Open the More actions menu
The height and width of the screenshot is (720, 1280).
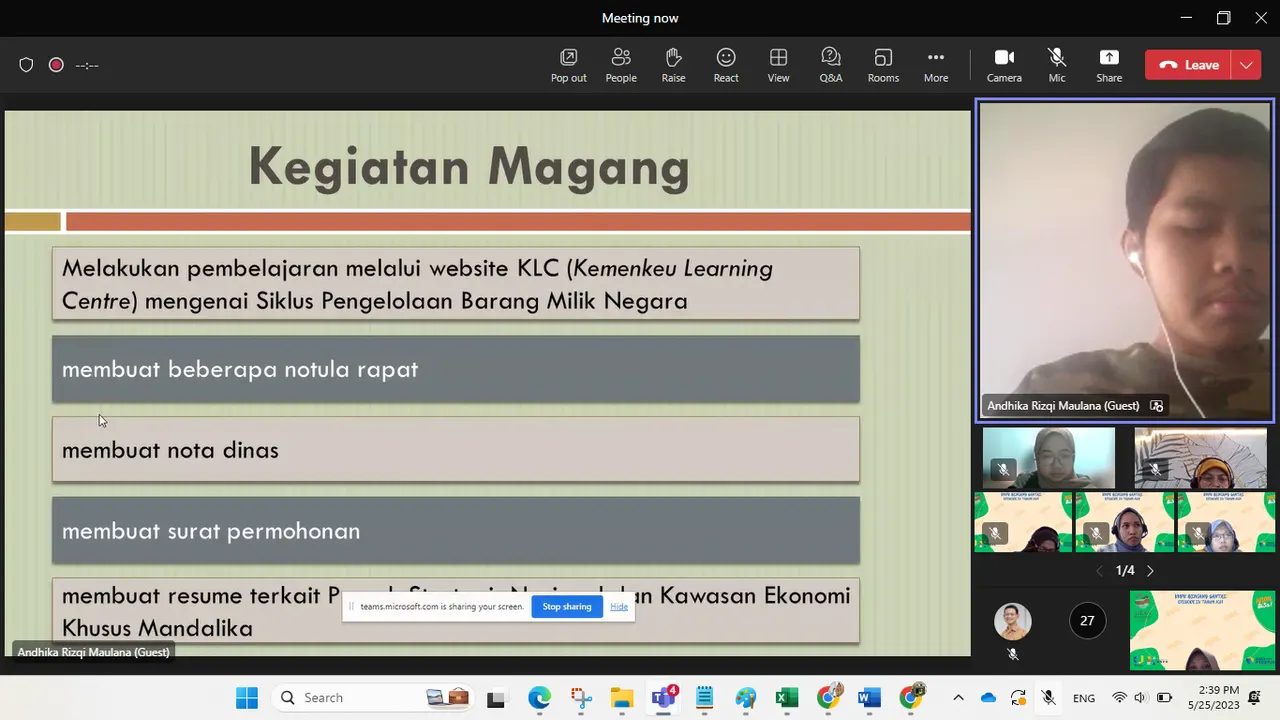[936, 65]
